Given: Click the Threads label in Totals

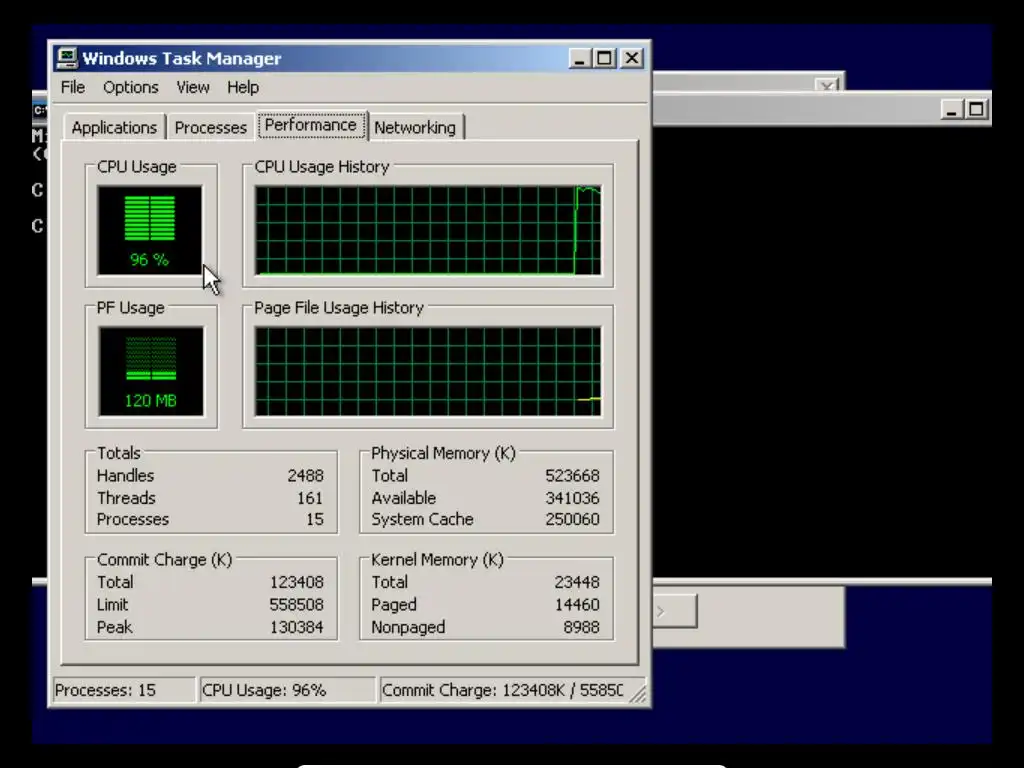Looking at the screenshot, I should tap(126, 498).
